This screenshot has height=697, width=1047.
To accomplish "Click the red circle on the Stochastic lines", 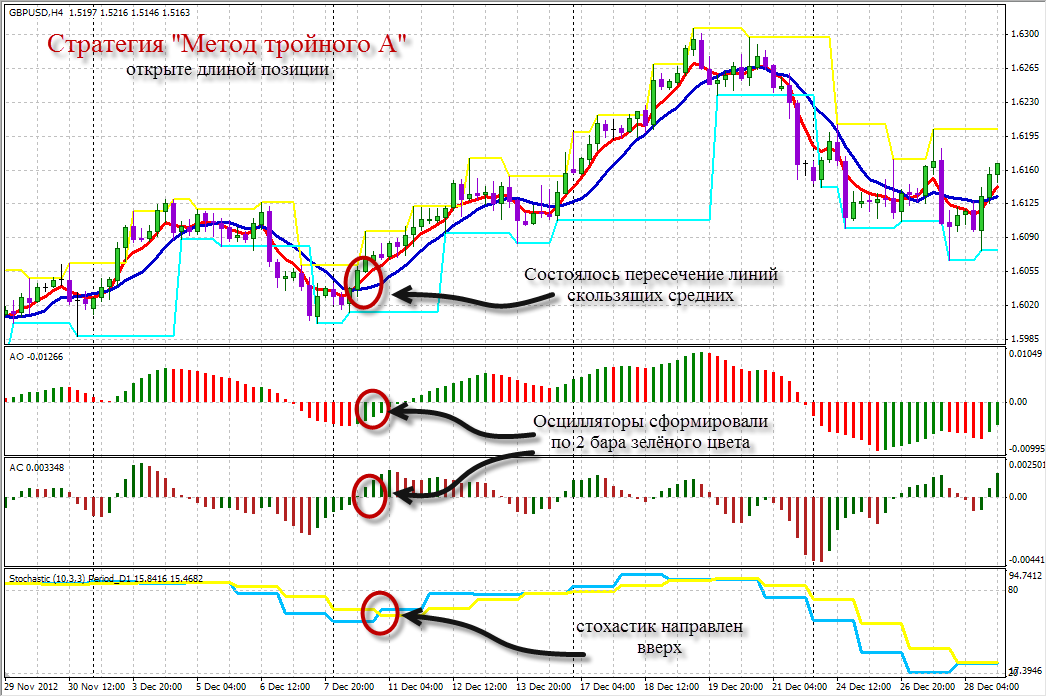I will click(x=380, y=613).
